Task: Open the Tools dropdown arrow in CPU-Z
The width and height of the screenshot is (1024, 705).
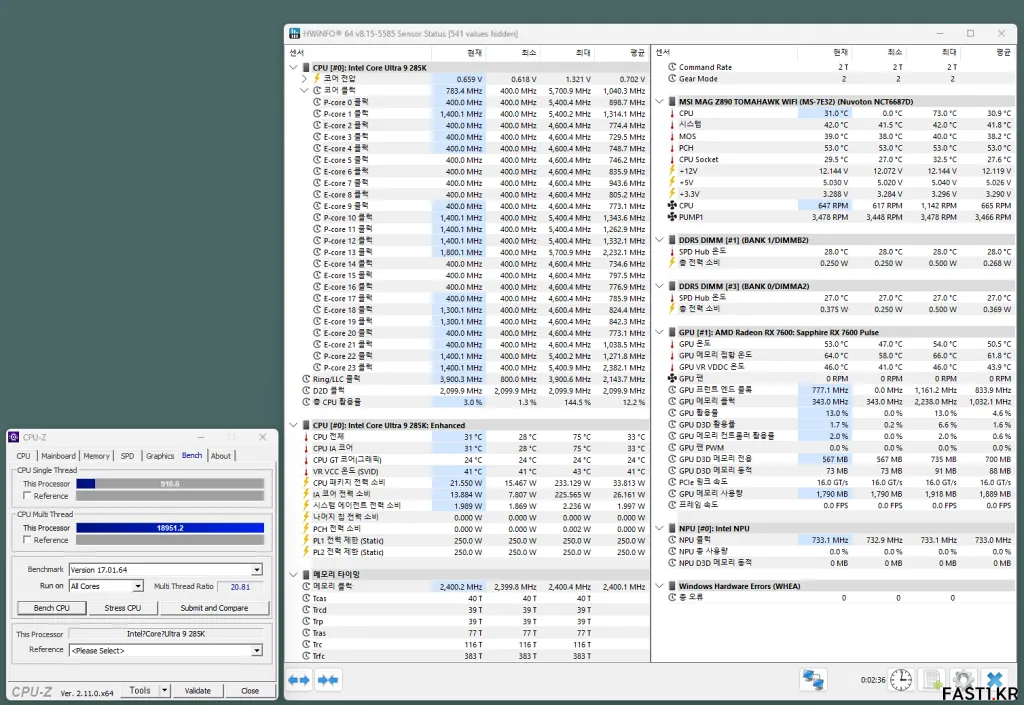Action: (165, 690)
